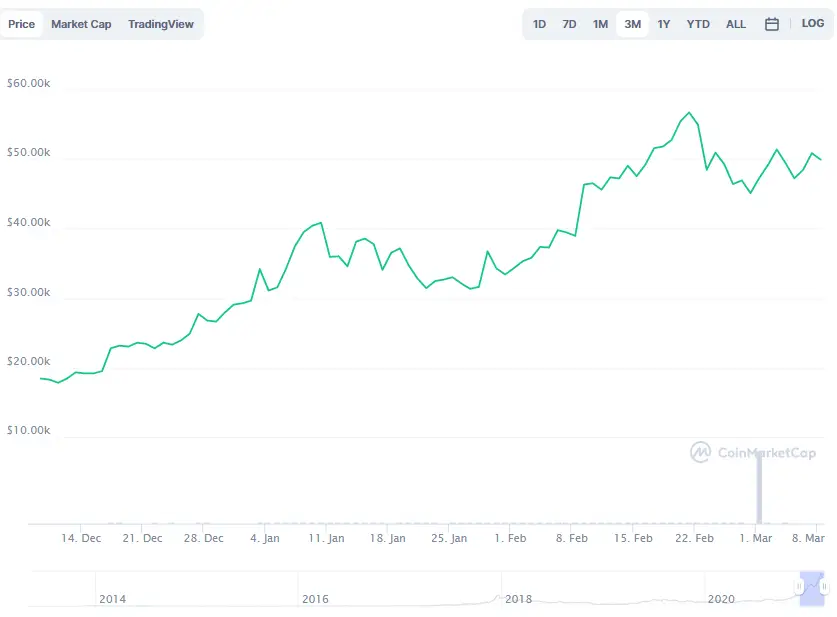Select the YTD time range
The height and width of the screenshot is (617, 837).
pyautogui.click(x=698, y=24)
